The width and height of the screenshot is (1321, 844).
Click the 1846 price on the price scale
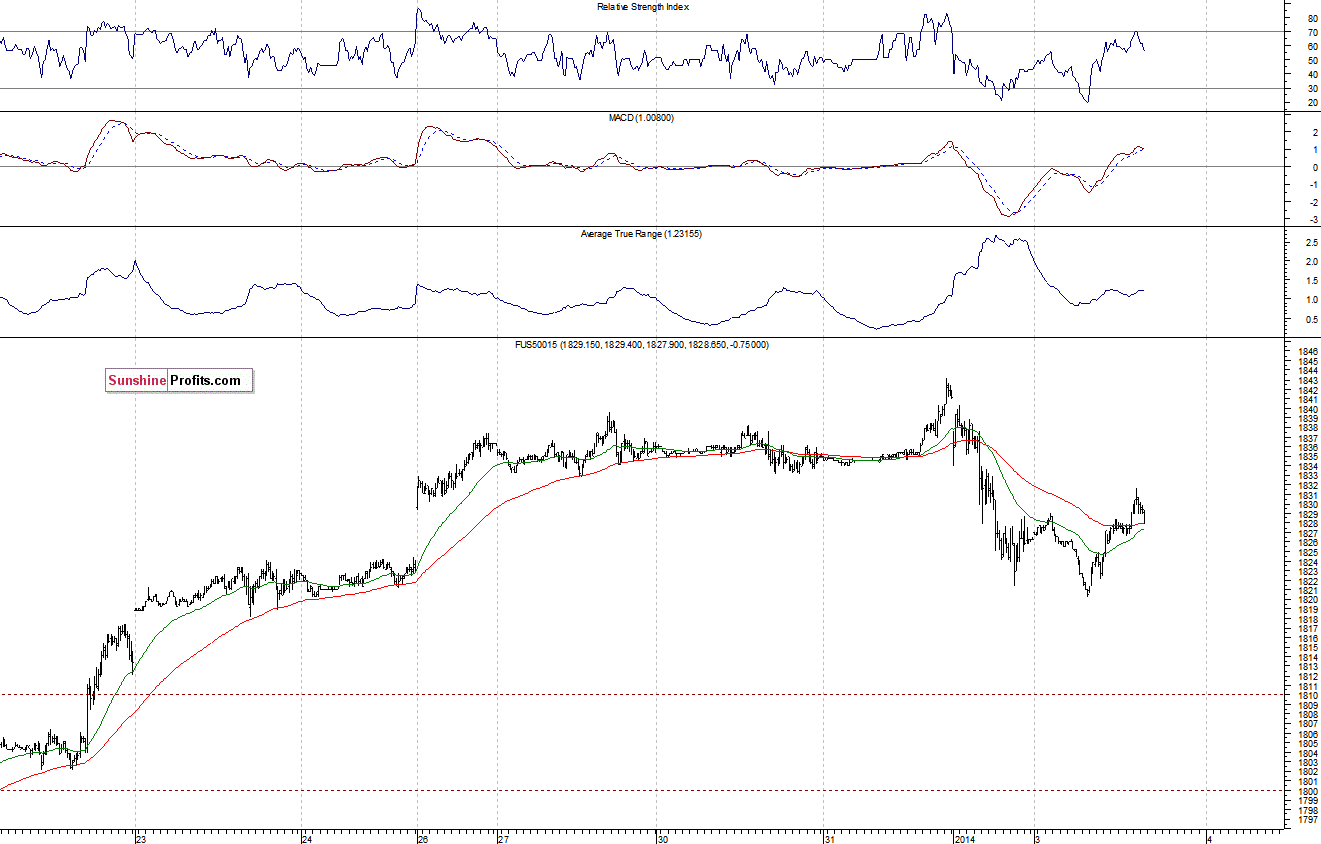1308,352
